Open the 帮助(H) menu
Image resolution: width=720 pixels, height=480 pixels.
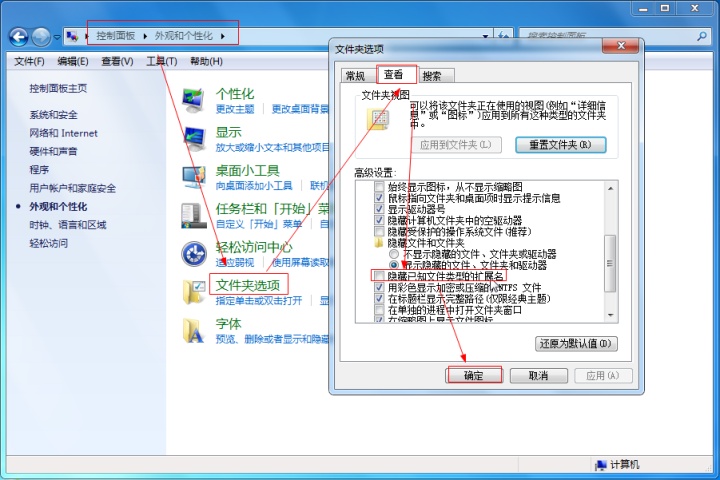tap(206, 61)
